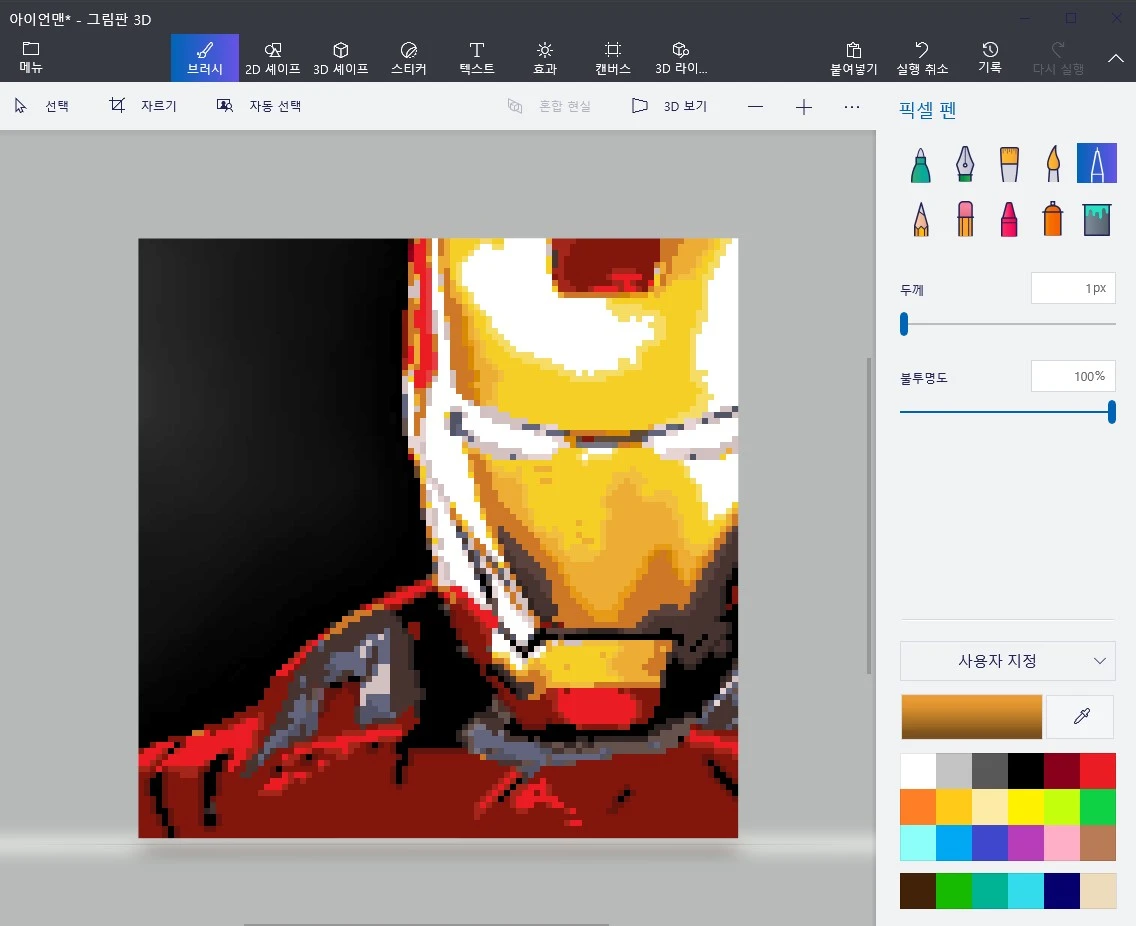
Task: Switch to the 스티커 tab
Action: point(409,58)
